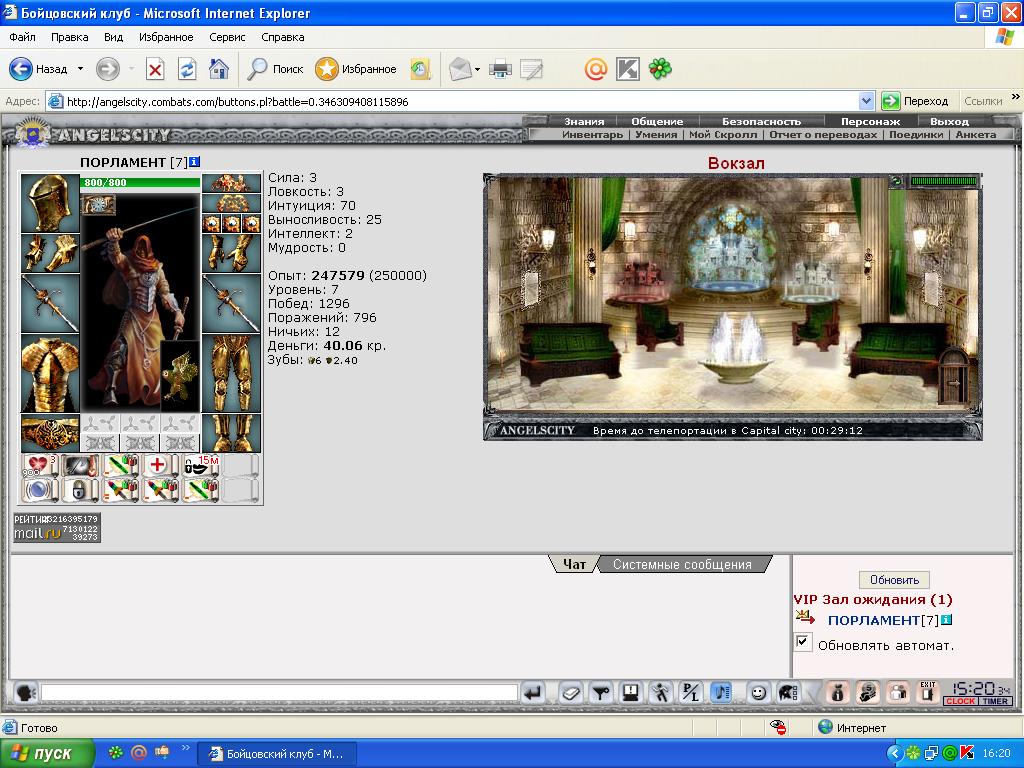The width and height of the screenshot is (1024, 768).
Task: Use the red cross scroll
Action: point(159,466)
